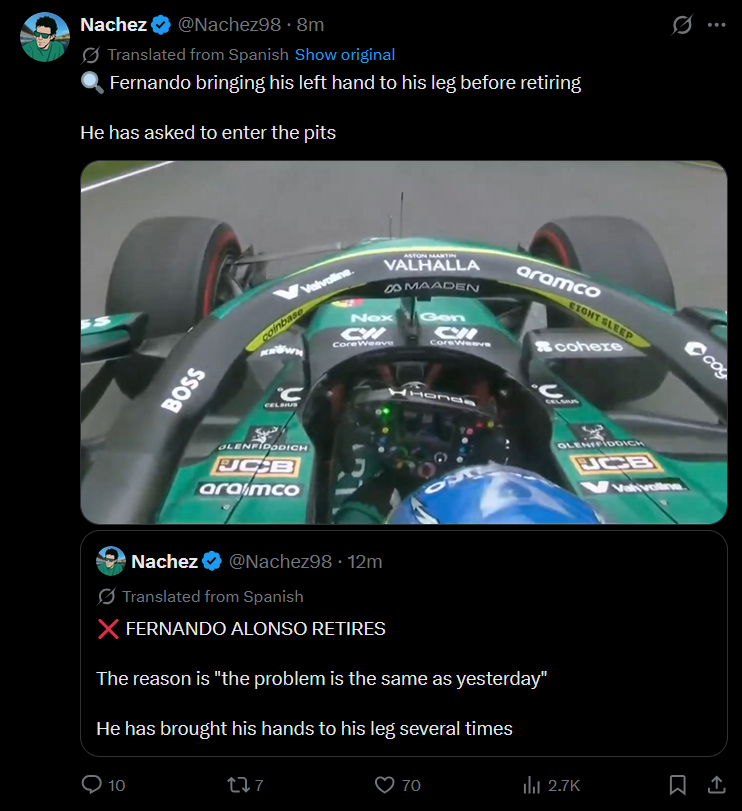Repost this tweet via retweet icon
The height and width of the screenshot is (811, 742).
click(x=238, y=785)
